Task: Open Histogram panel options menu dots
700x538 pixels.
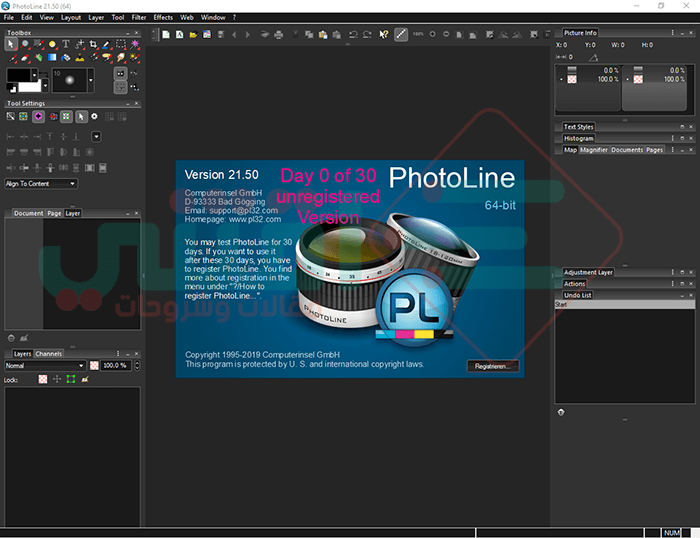Action: pos(672,138)
